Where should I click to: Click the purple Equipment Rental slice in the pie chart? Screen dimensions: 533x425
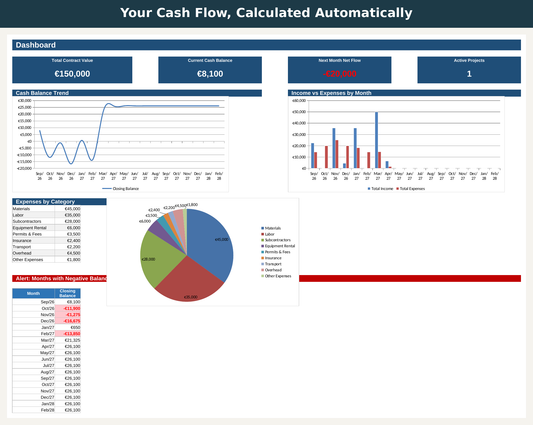tap(160, 230)
